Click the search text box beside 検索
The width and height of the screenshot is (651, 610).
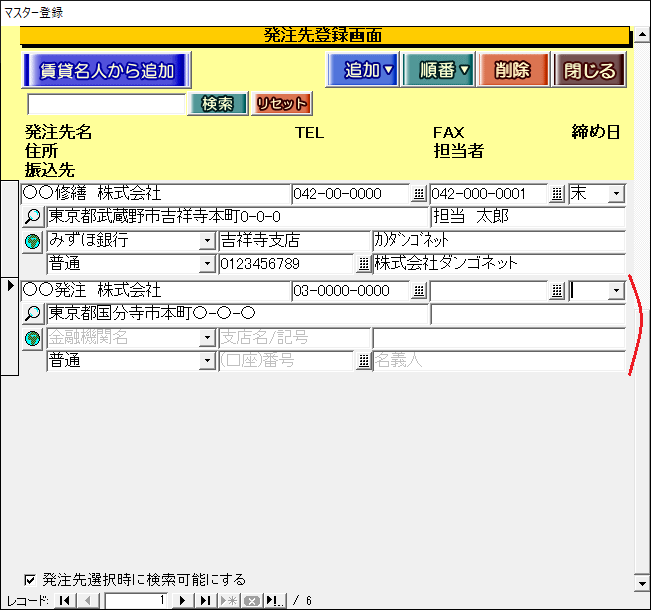106,104
